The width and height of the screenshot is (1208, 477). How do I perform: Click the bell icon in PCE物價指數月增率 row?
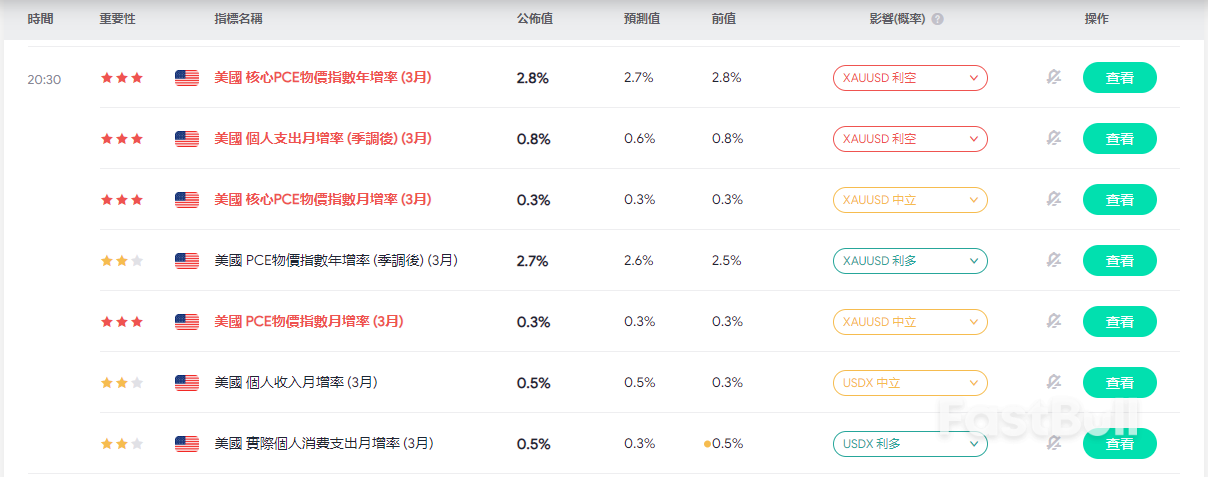click(1053, 322)
